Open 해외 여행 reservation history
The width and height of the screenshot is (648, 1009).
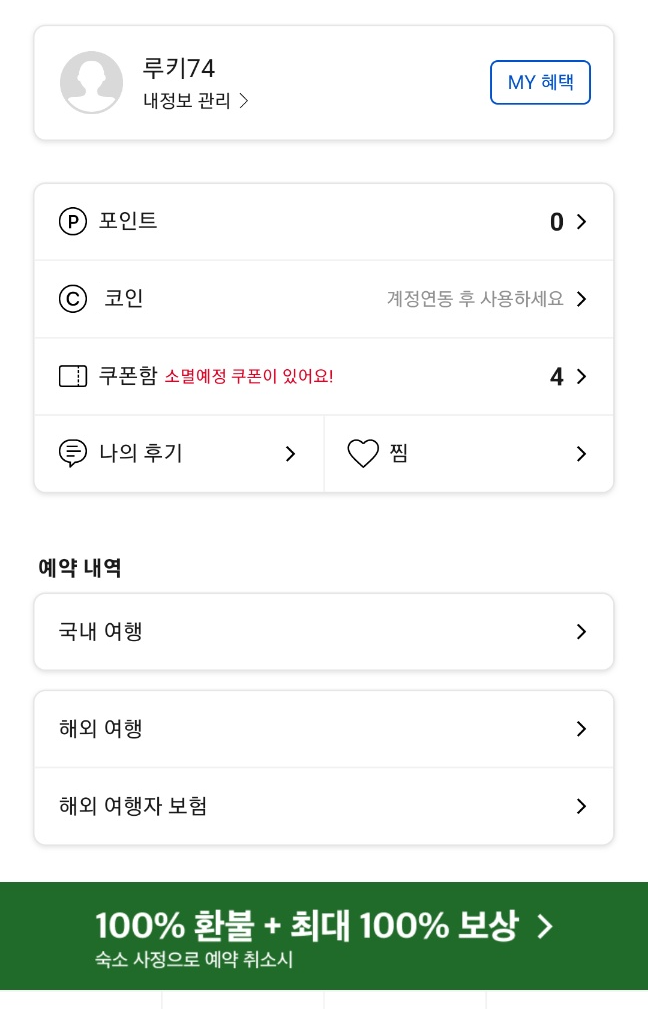[323, 729]
